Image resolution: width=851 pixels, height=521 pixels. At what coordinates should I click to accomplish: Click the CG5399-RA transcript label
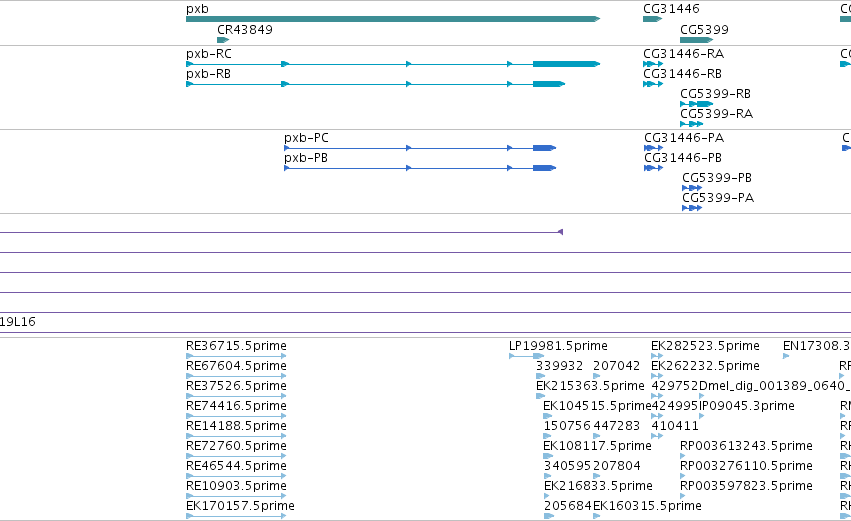[716, 114]
